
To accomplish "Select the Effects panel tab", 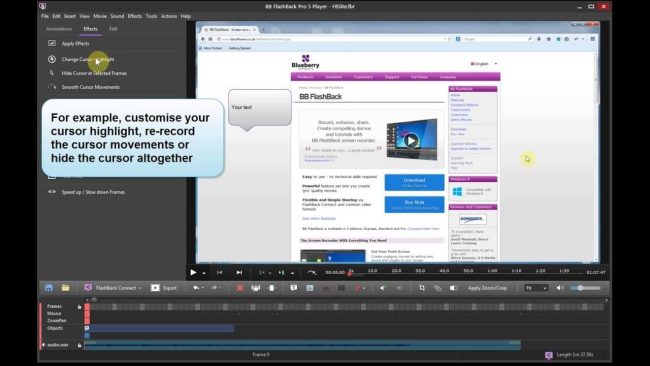I will click(90, 29).
